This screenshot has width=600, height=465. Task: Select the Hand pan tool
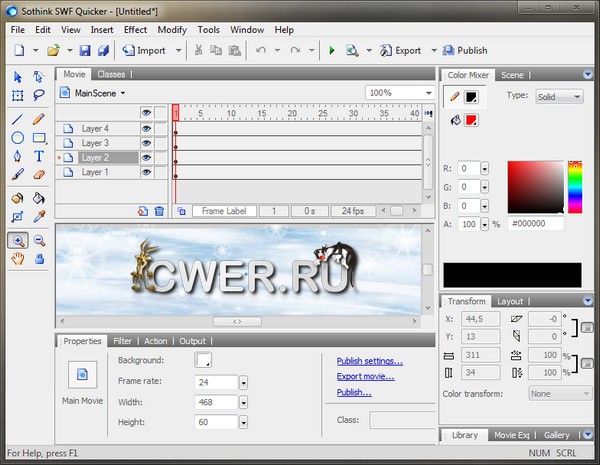18,259
